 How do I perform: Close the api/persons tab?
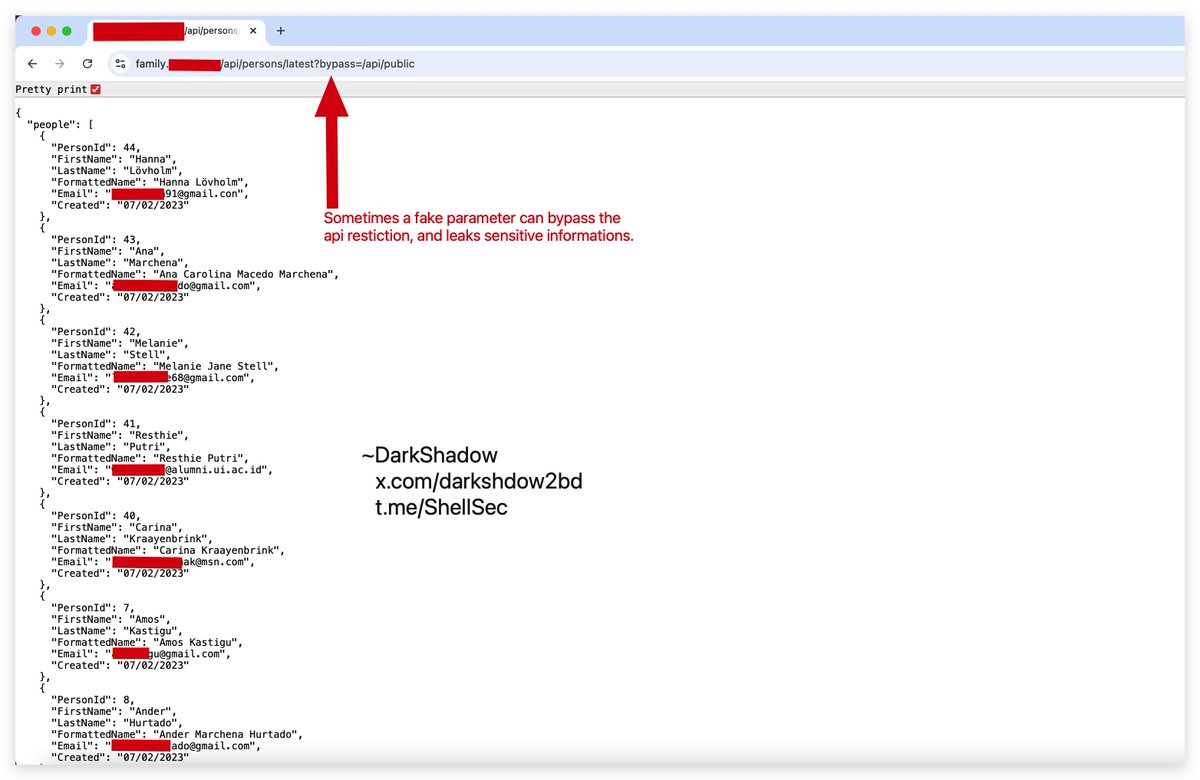coord(253,31)
